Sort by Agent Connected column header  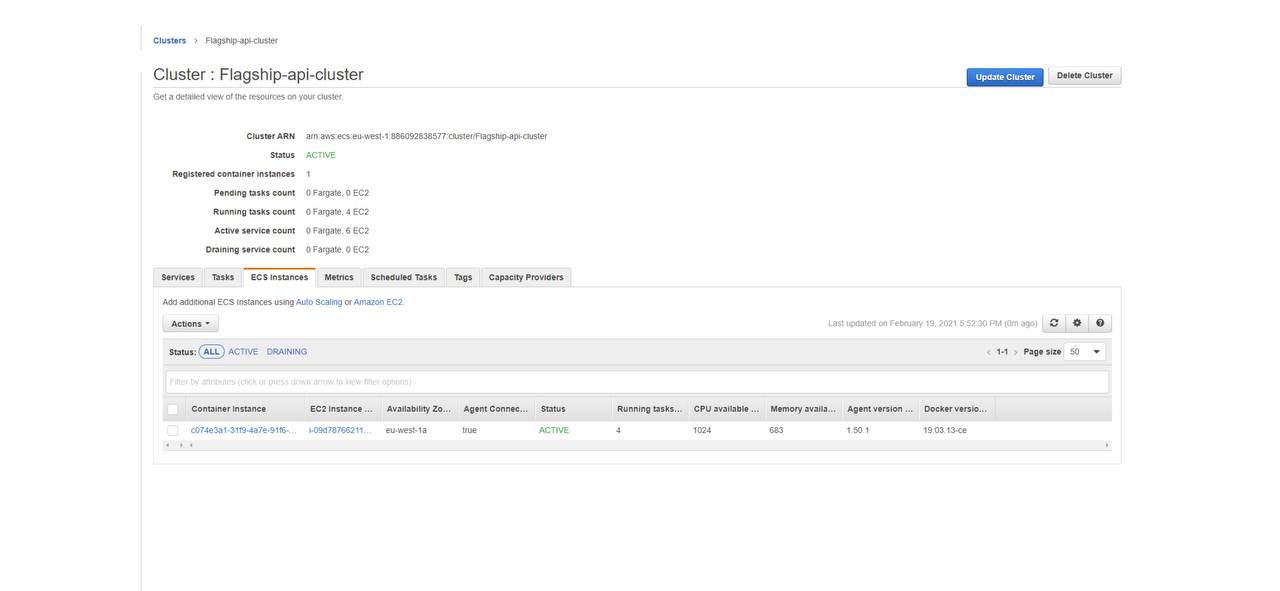pyautogui.click(x=496, y=409)
